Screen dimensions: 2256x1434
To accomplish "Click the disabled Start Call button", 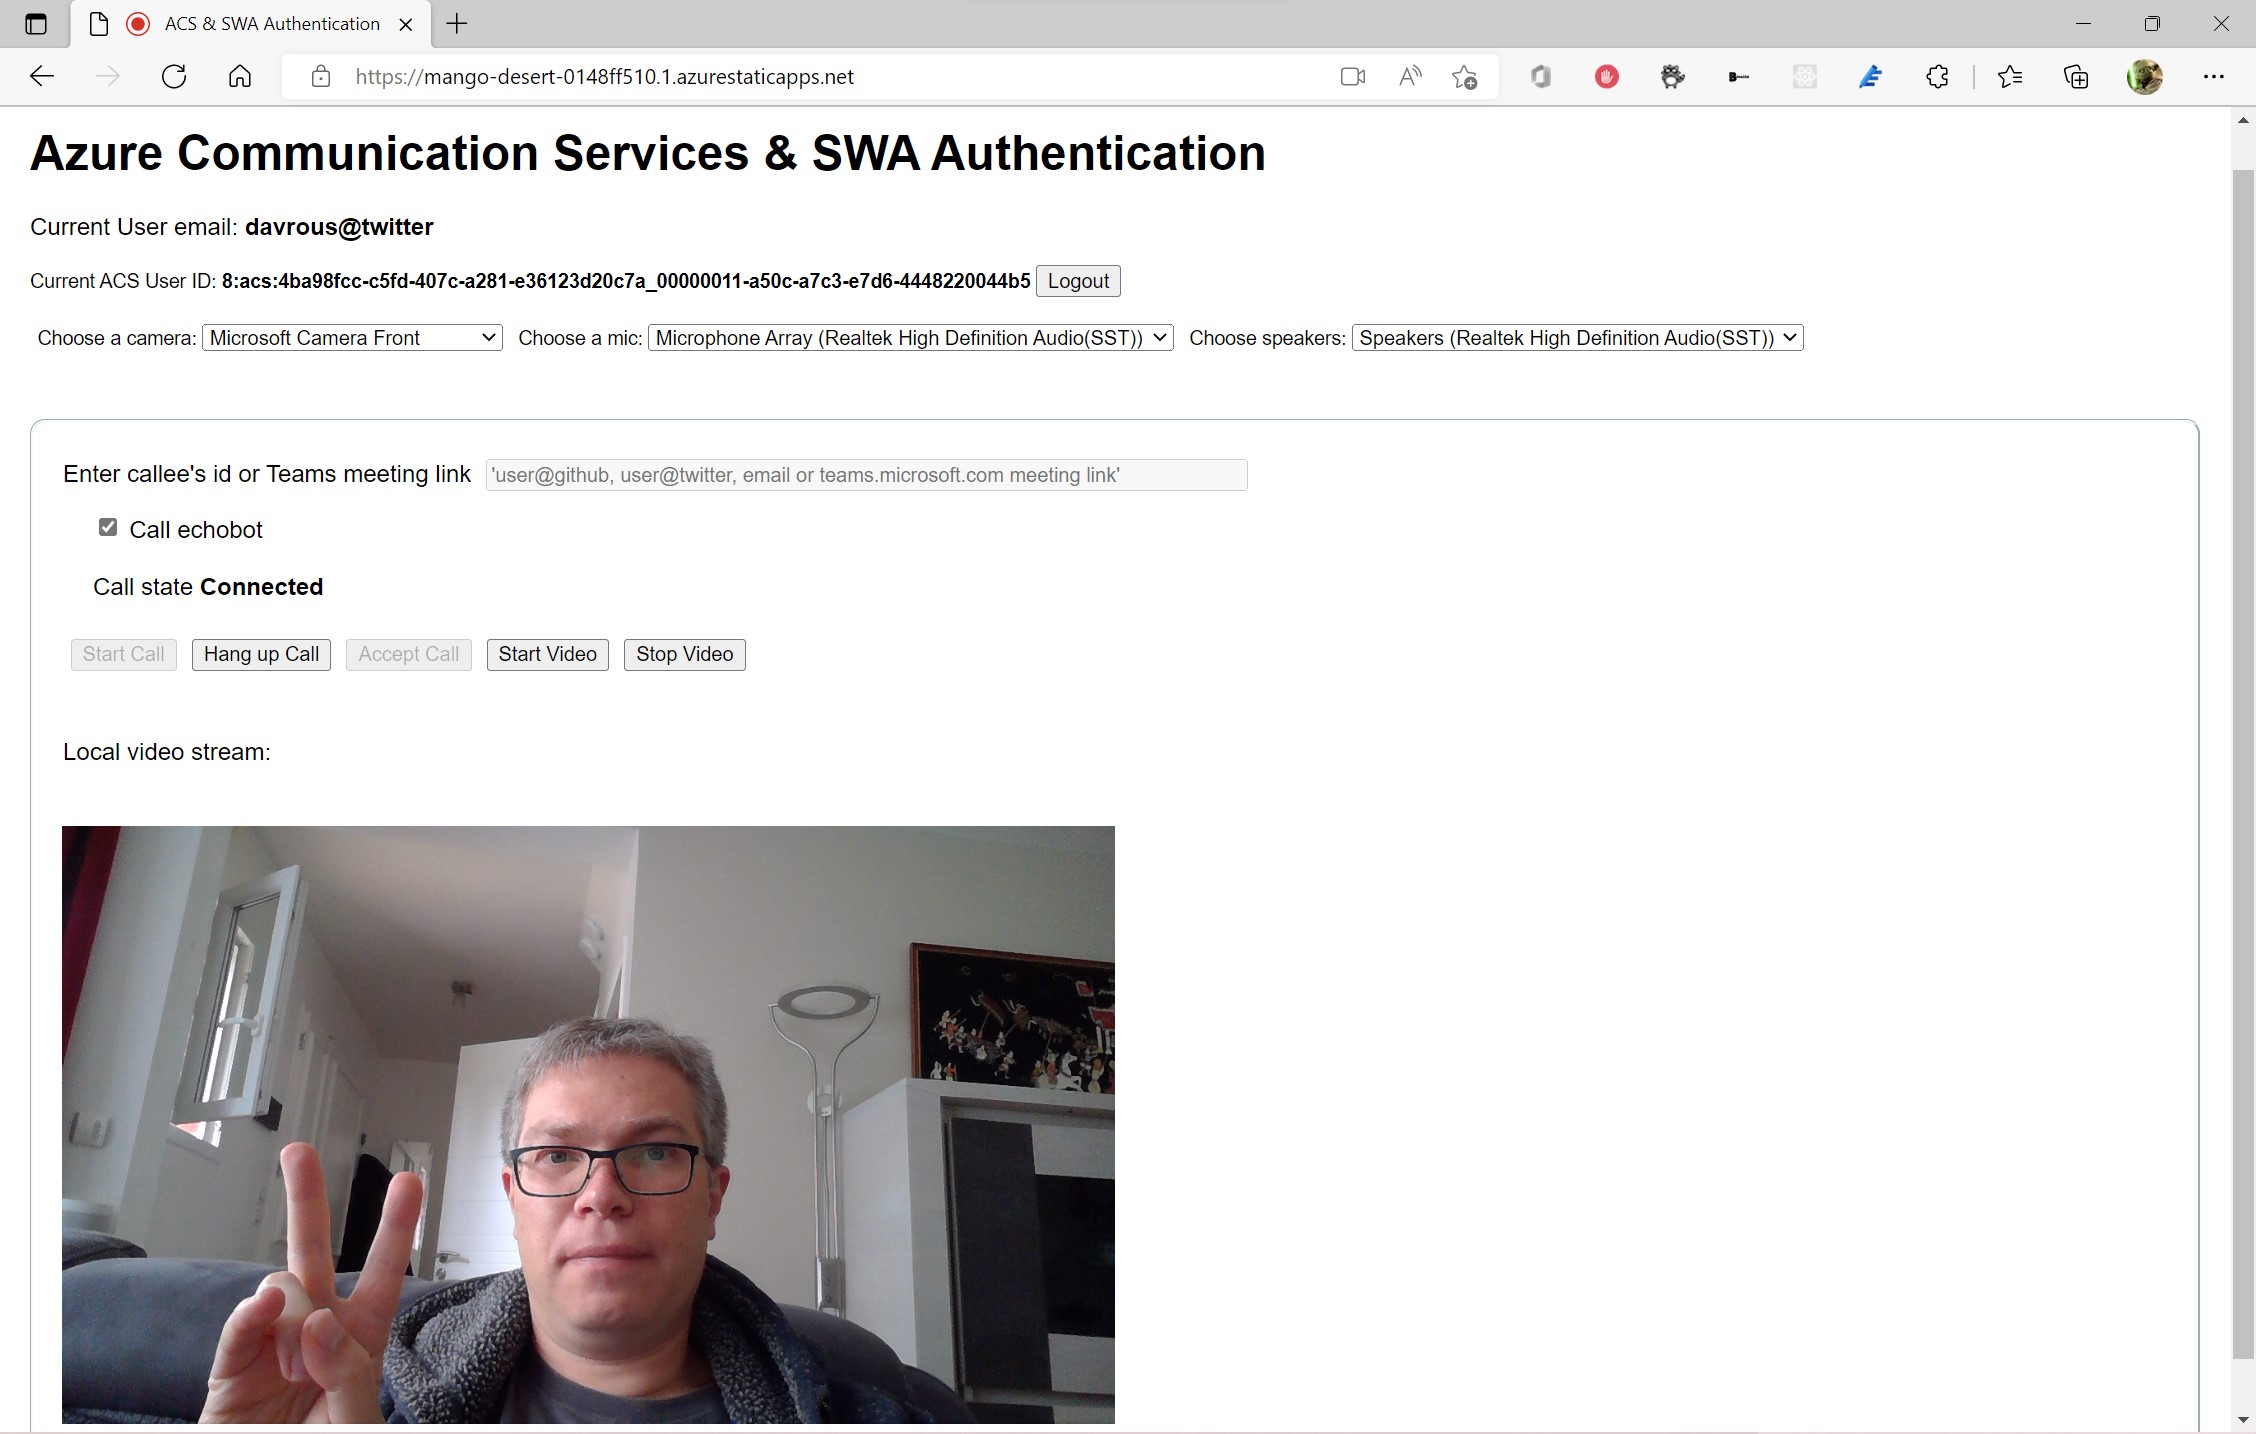I will pos(123,655).
